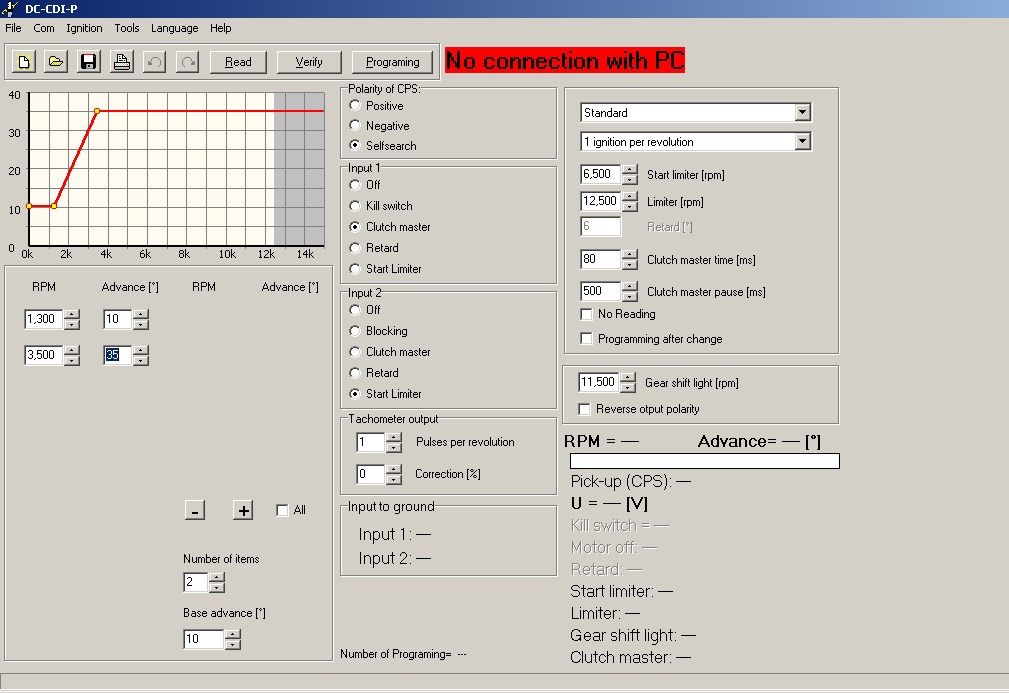Set Input 1 to Clutch master

(x=355, y=226)
